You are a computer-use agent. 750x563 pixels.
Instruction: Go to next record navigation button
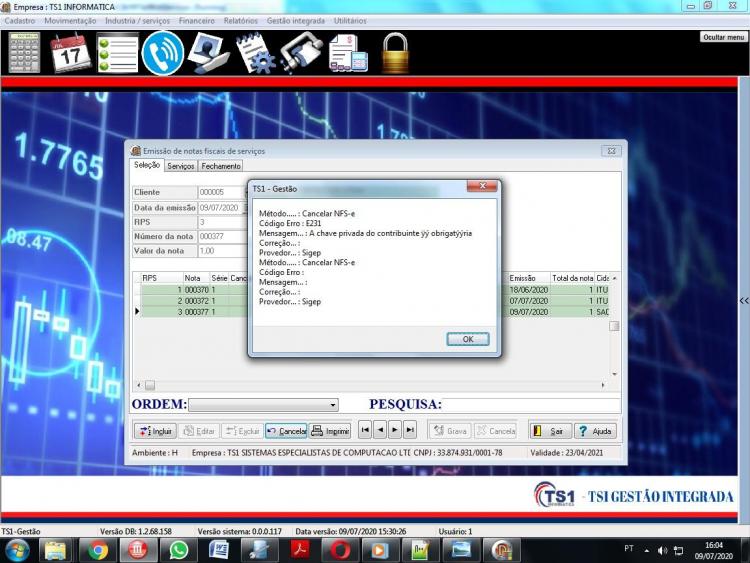[x=395, y=430]
